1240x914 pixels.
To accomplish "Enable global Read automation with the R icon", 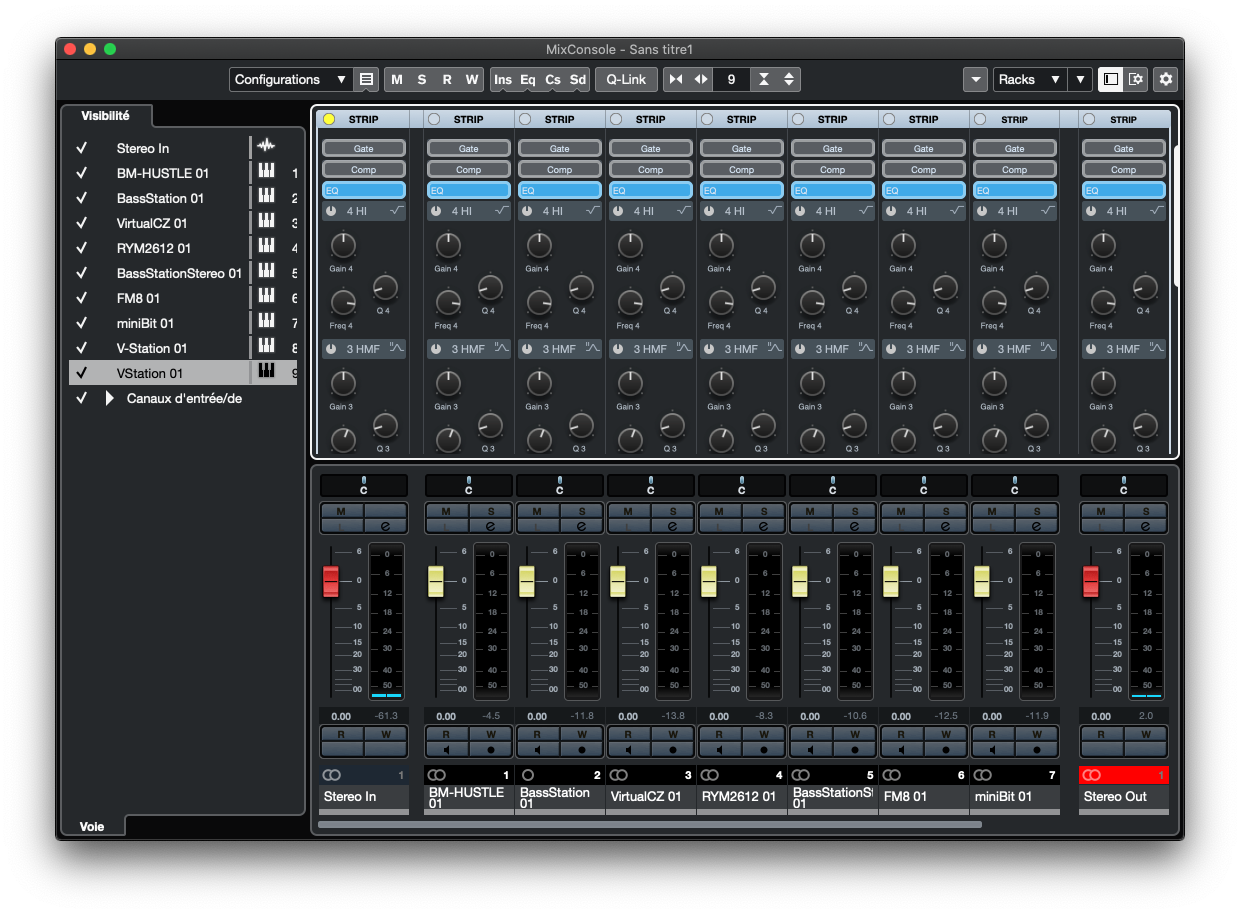I will click(447, 79).
